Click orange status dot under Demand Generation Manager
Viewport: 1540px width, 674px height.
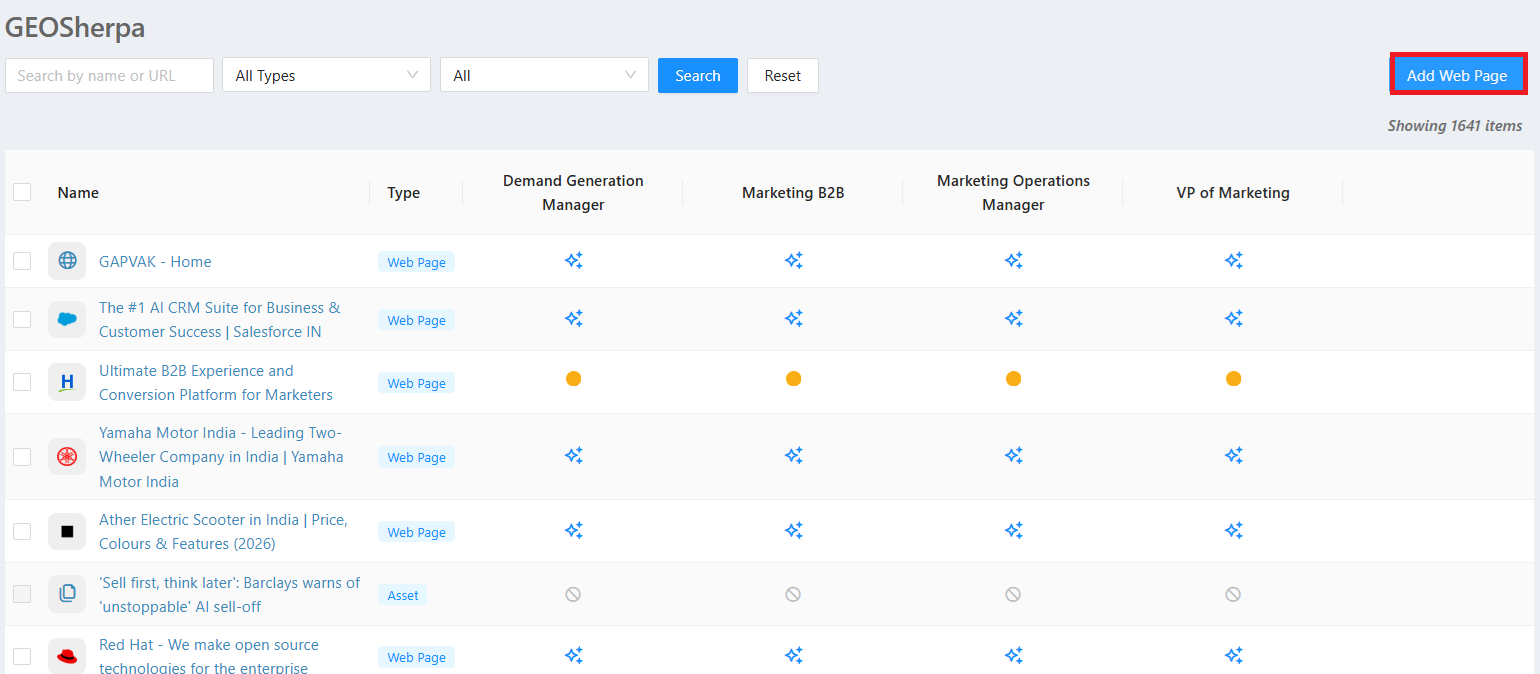pyautogui.click(x=573, y=378)
